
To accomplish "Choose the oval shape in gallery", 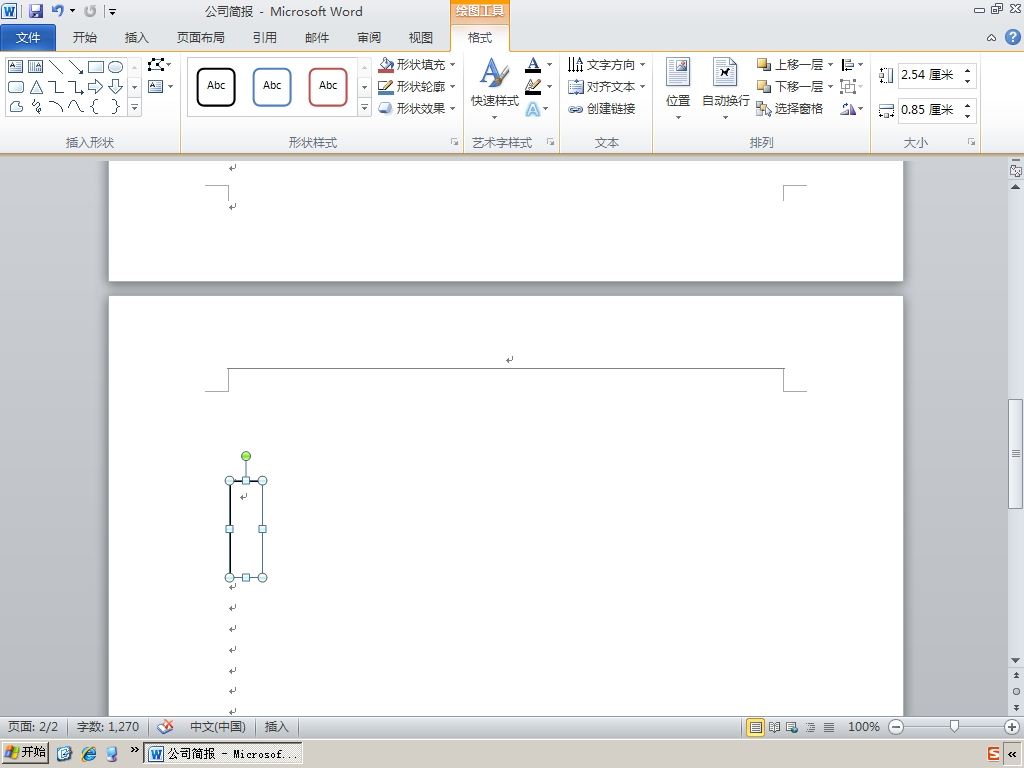I will 116,67.
